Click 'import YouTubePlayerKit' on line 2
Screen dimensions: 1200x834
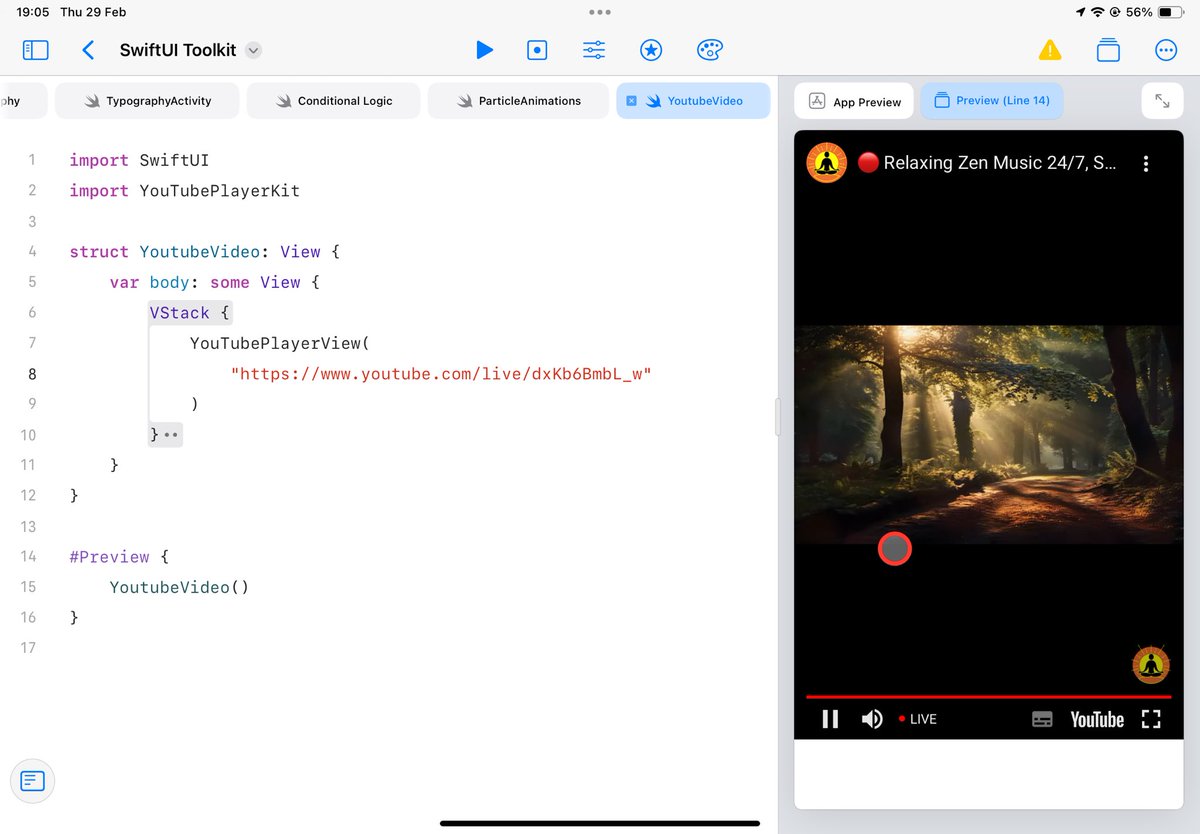[184, 191]
